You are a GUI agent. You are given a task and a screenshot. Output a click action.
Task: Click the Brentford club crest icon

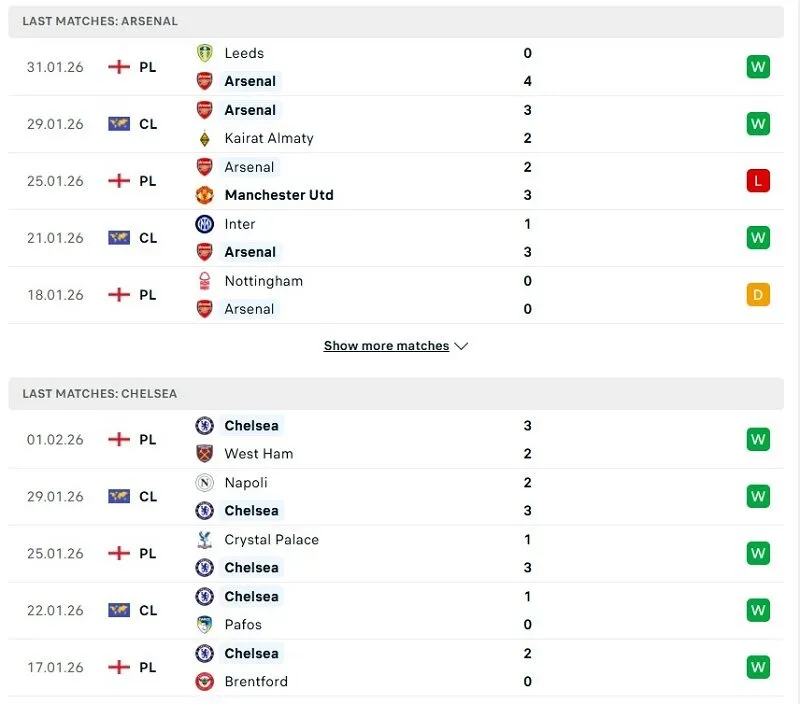tap(204, 682)
